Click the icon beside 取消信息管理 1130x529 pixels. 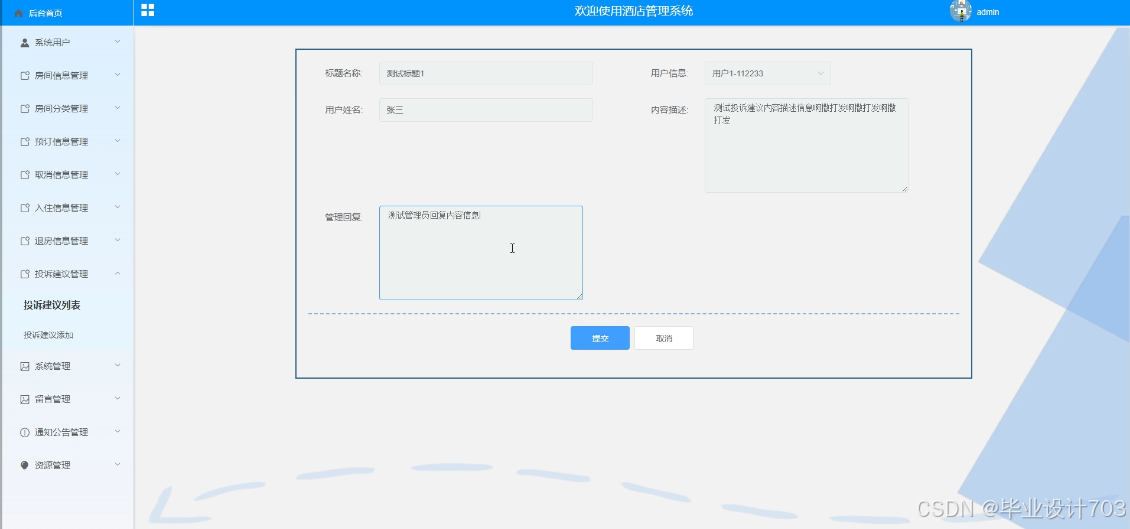pos(25,175)
